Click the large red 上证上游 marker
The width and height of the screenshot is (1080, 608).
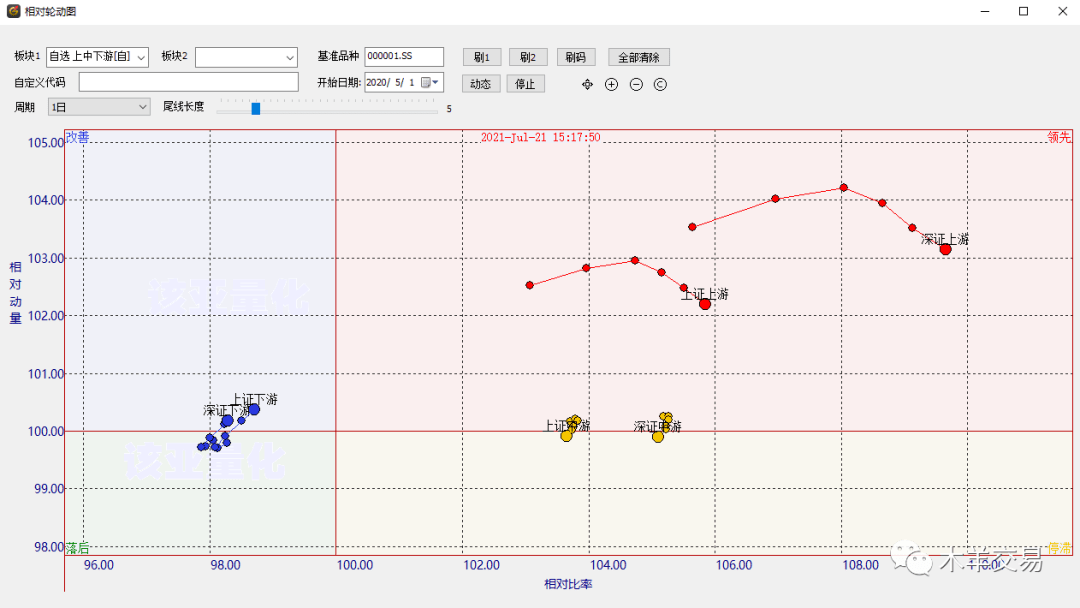[705, 304]
